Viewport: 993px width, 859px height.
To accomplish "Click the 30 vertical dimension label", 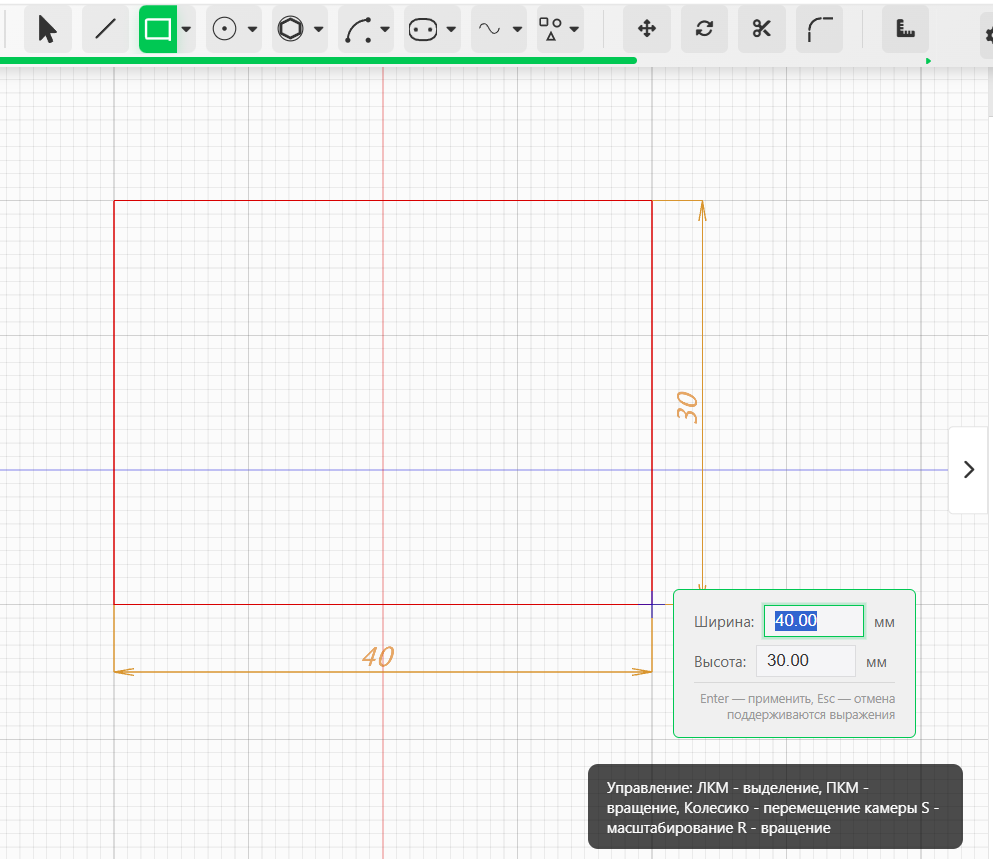I will click(x=687, y=407).
